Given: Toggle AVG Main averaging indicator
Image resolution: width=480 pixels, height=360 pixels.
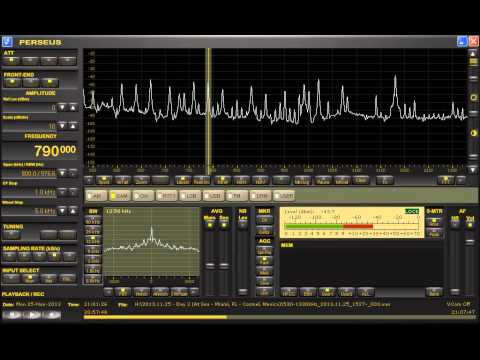Looking at the screenshot, I should coord(210,225).
